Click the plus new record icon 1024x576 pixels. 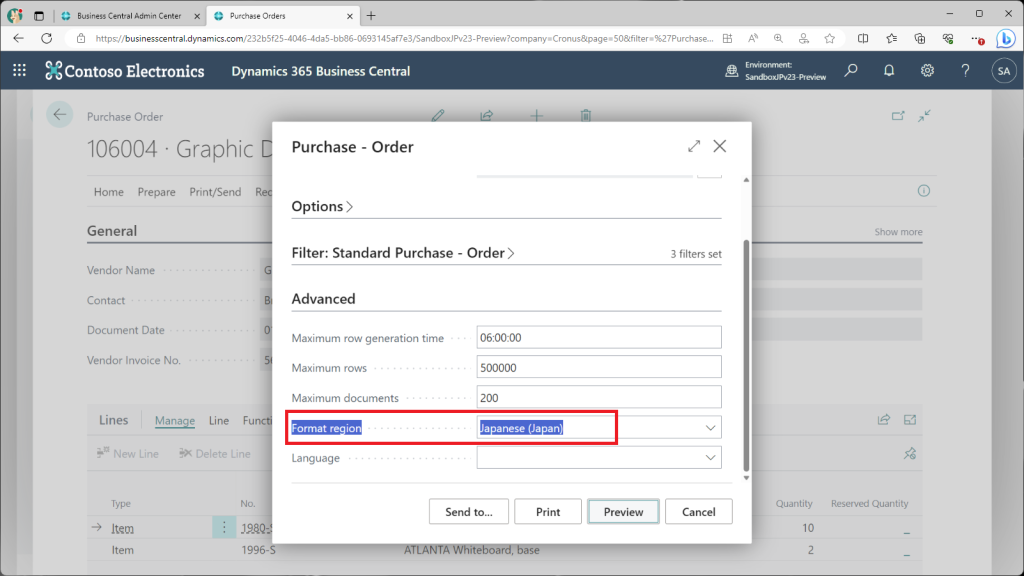(536, 116)
